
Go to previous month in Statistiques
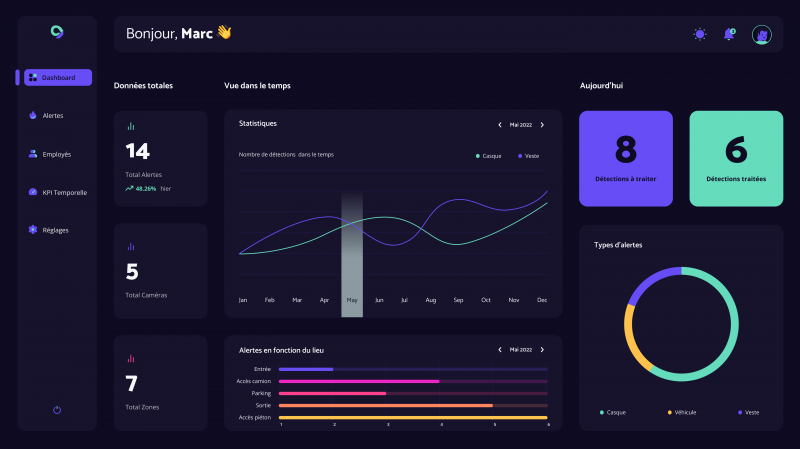(x=500, y=125)
